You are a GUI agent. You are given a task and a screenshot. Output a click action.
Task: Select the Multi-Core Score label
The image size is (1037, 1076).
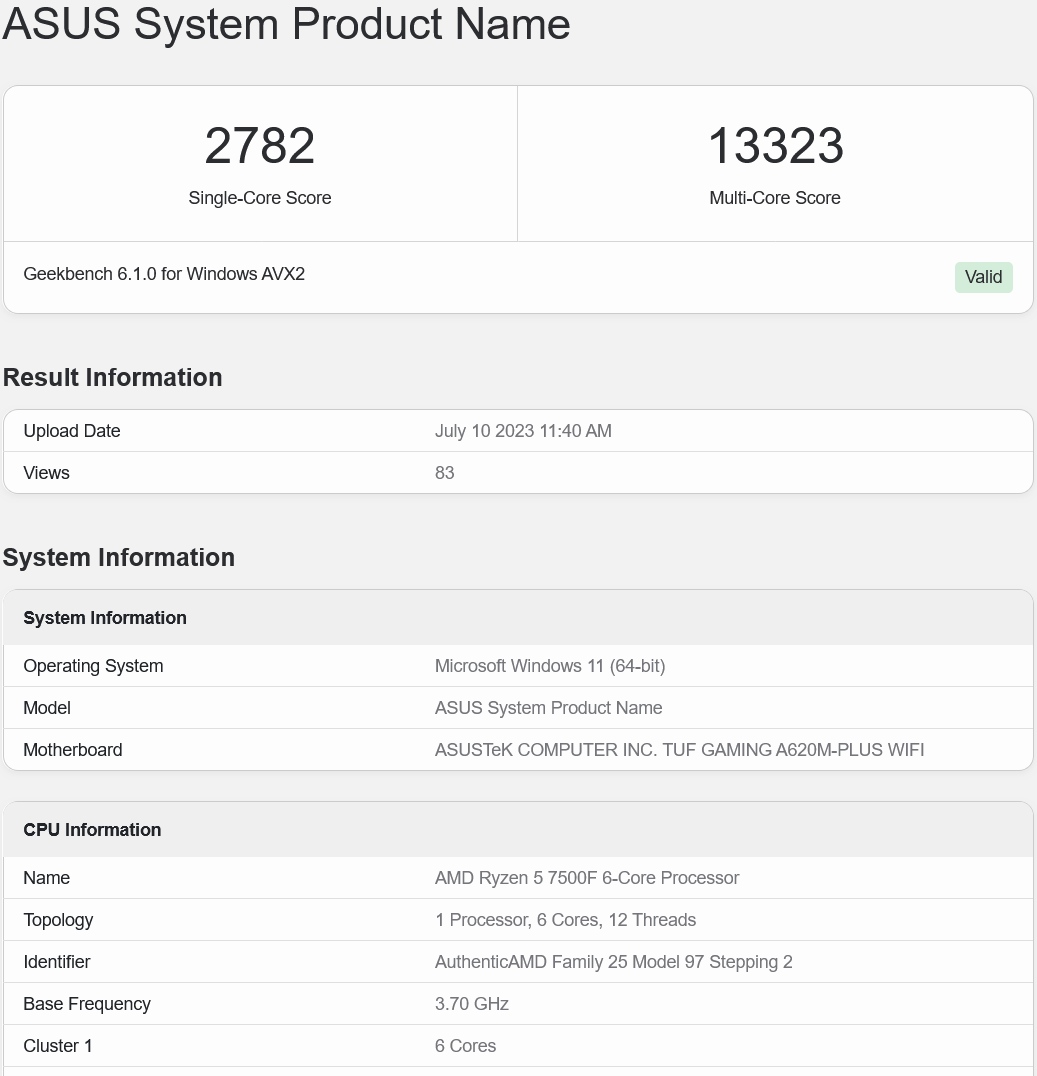click(x=775, y=198)
